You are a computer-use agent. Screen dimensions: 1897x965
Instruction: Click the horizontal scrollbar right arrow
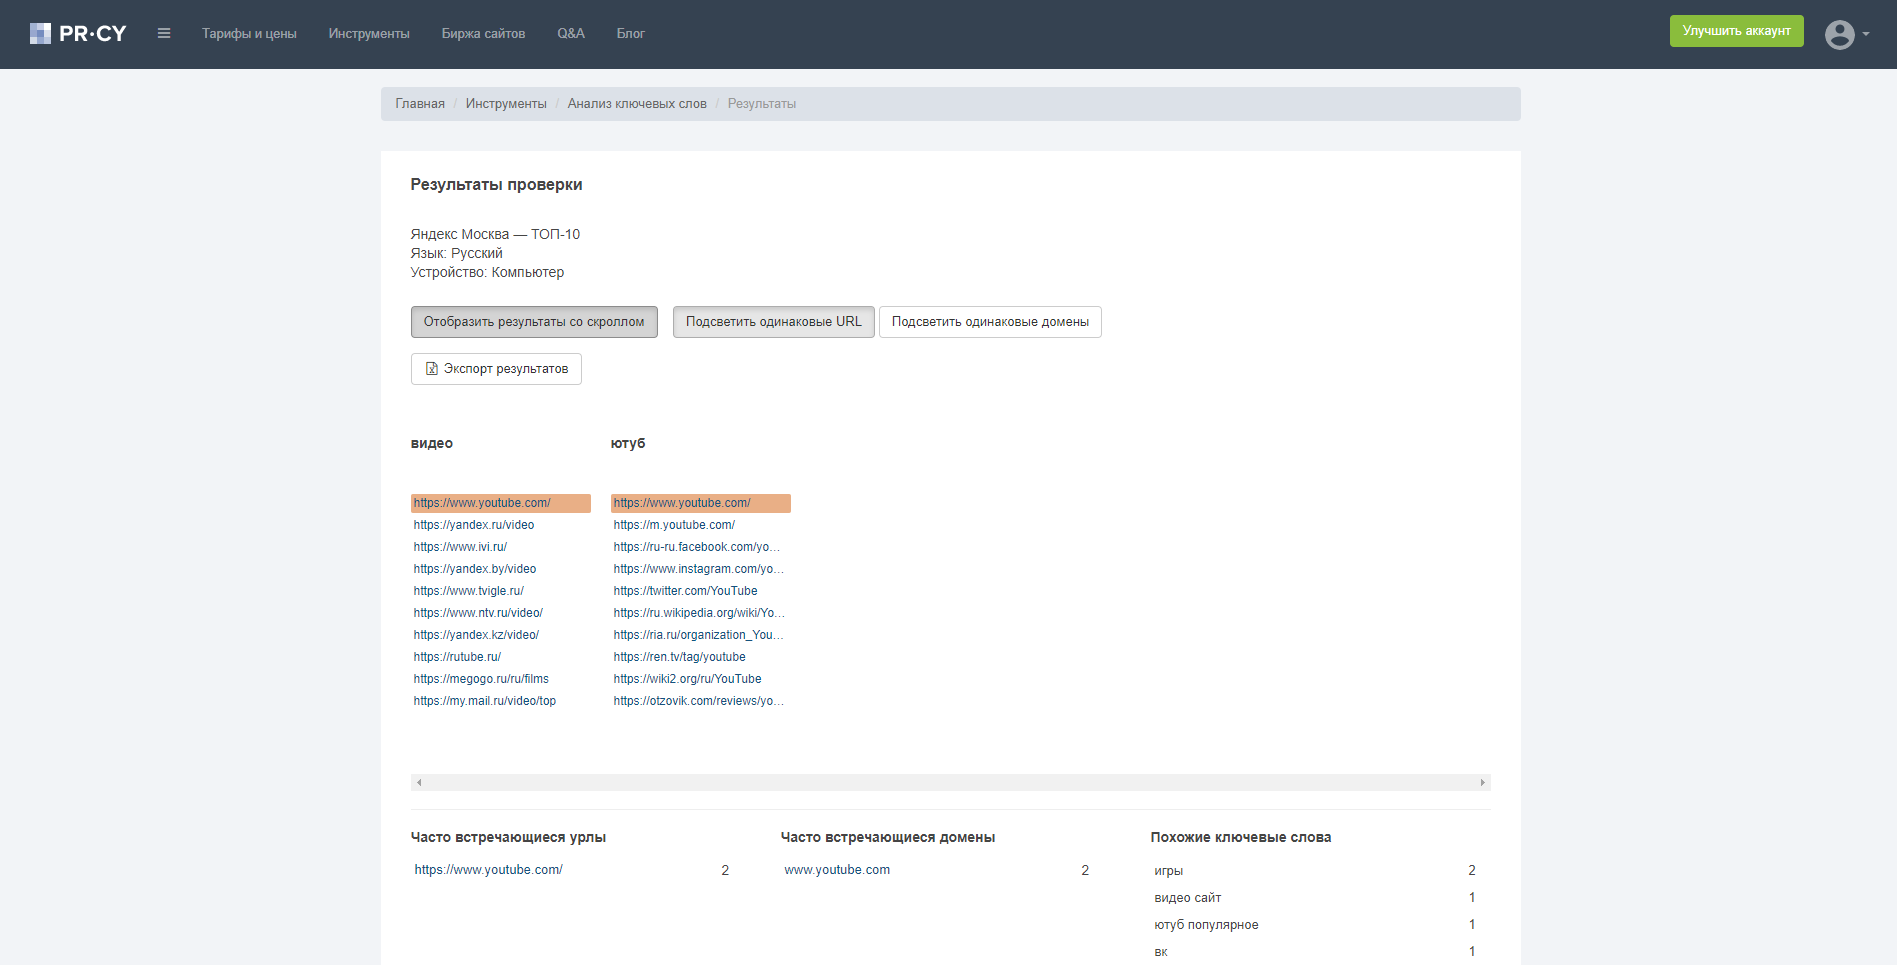[x=1483, y=782]
